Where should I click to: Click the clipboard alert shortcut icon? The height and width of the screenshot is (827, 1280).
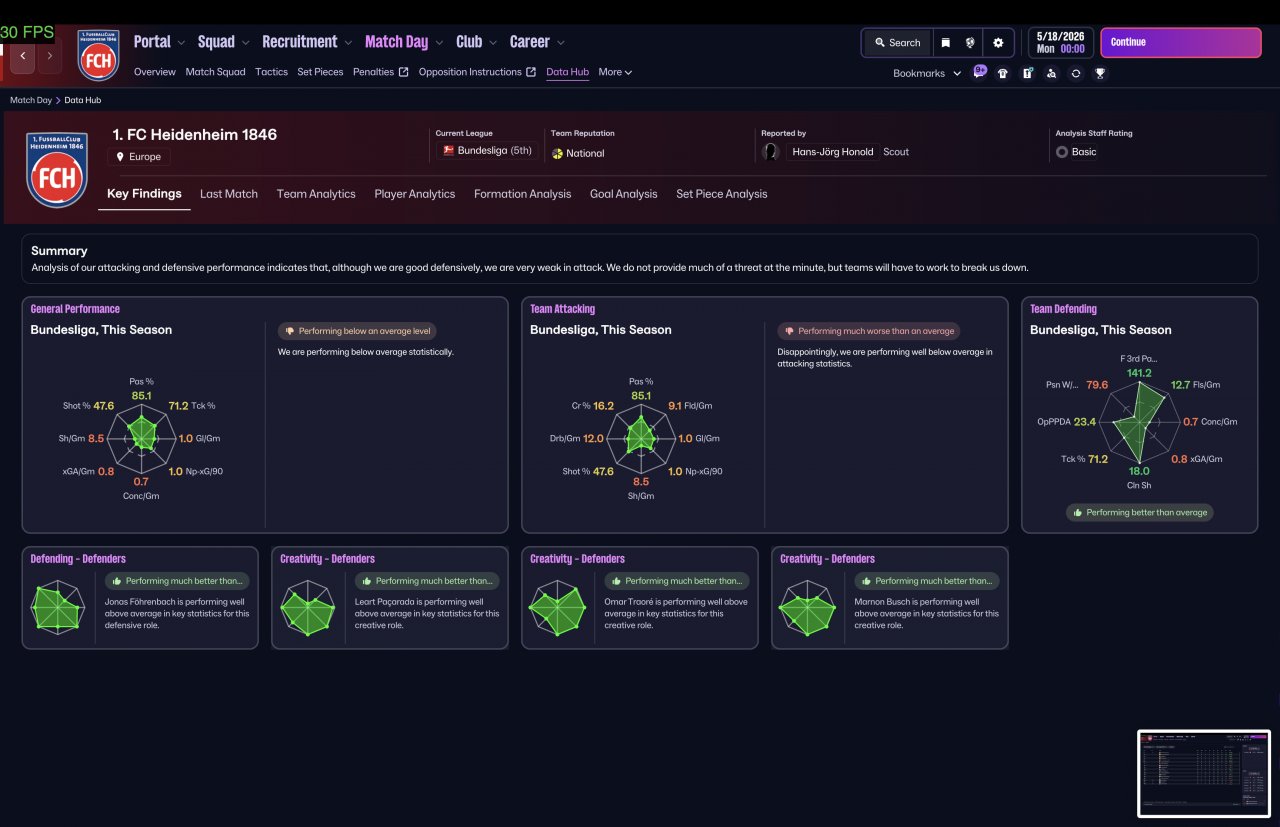1027,73
